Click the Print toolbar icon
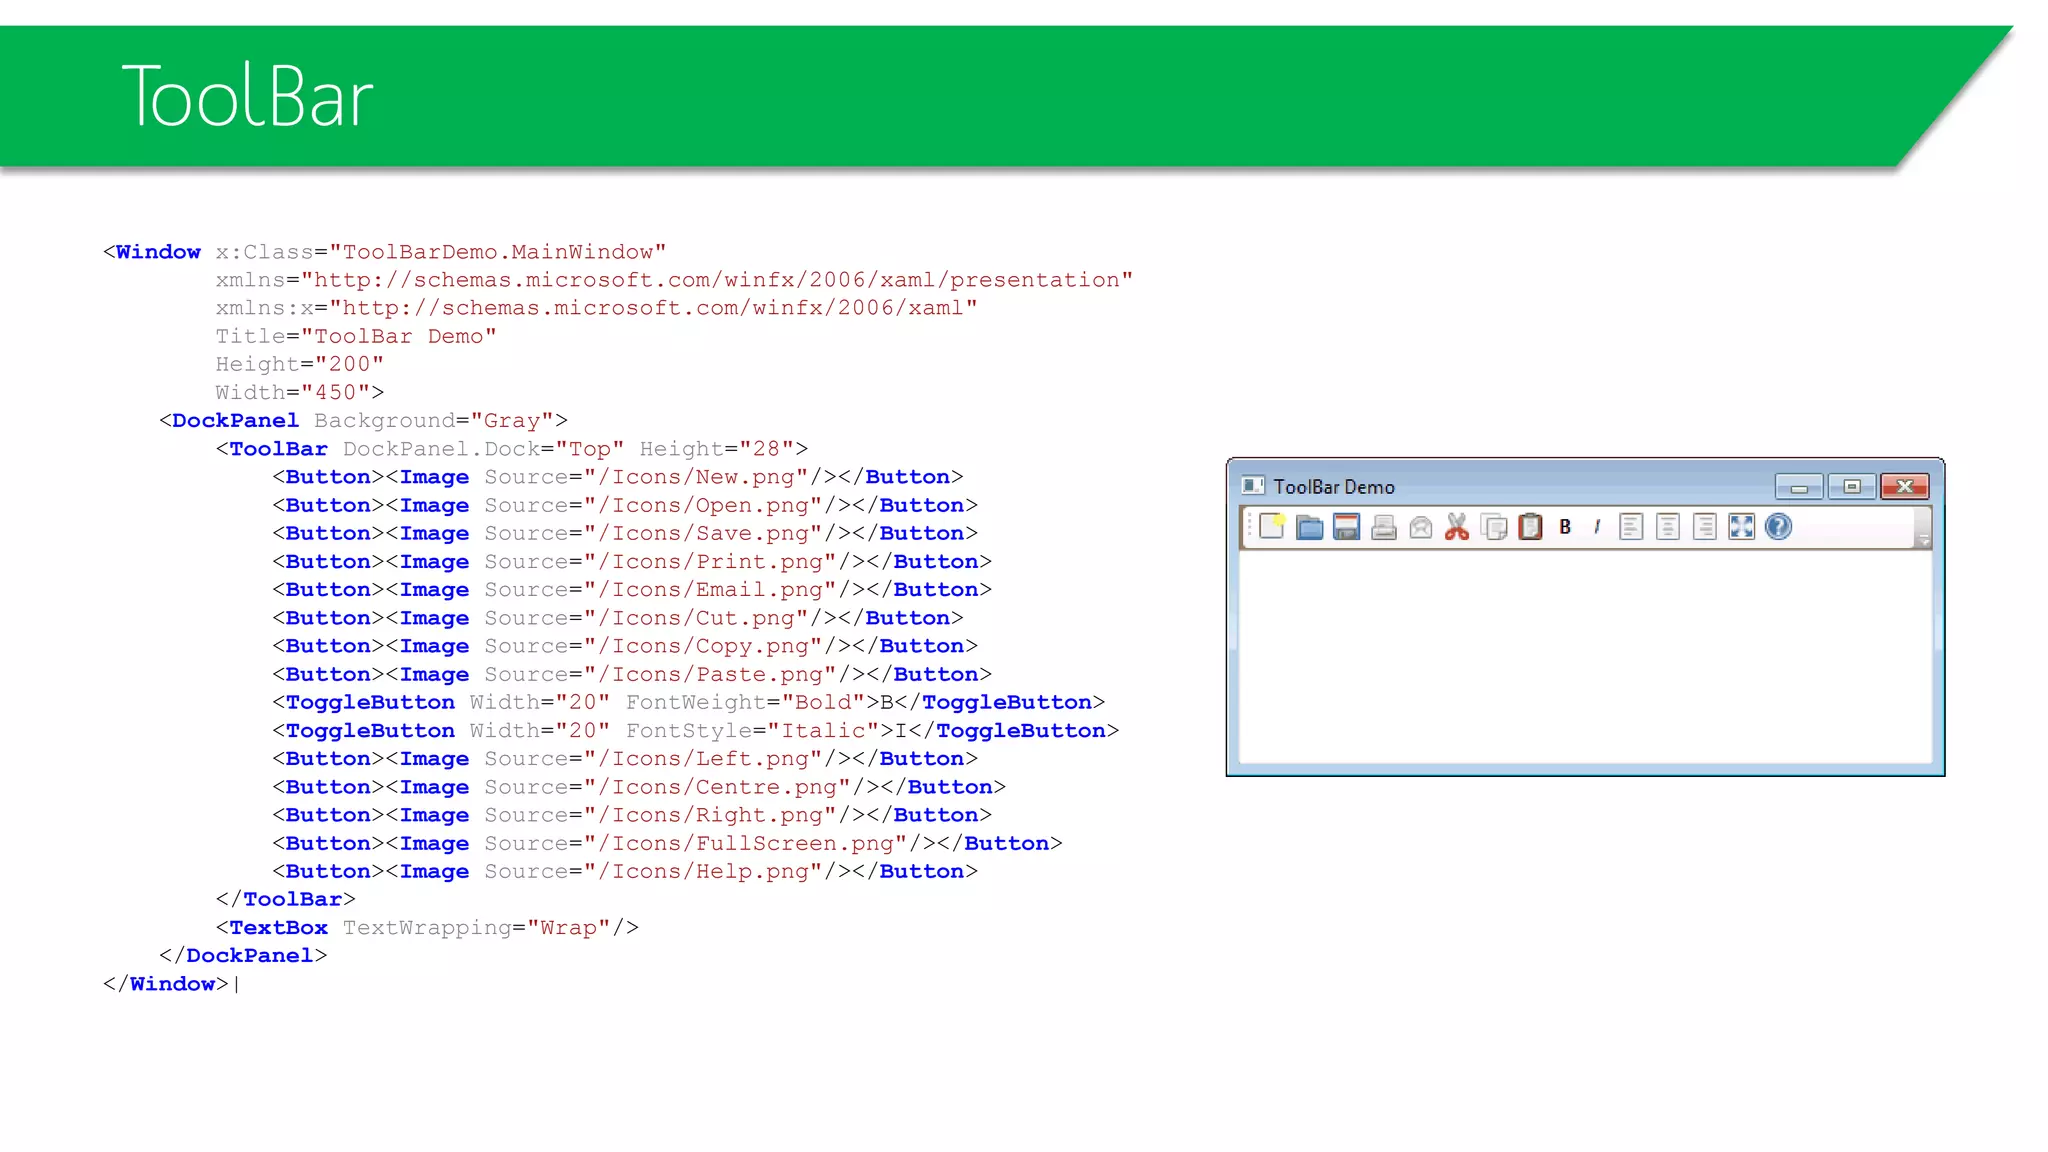Viewport: 2048px width, 1152px height. pos(1383,527)
